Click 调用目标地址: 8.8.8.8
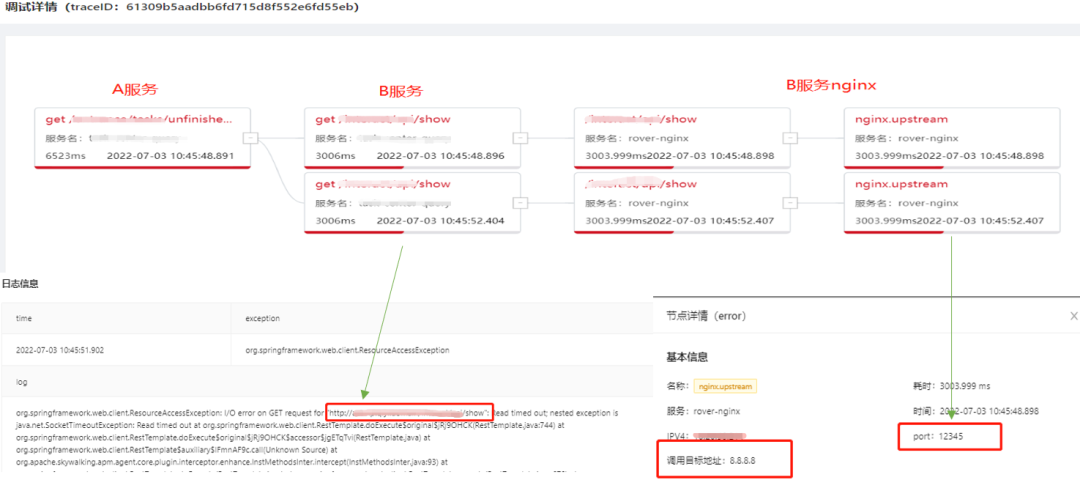 pyautogui.click(x=712, y=459)
